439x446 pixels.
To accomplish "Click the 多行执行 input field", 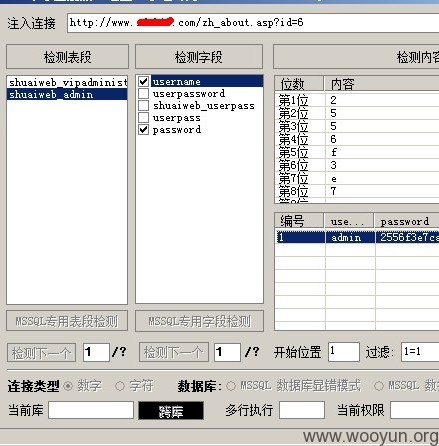I will coord(302,410).
